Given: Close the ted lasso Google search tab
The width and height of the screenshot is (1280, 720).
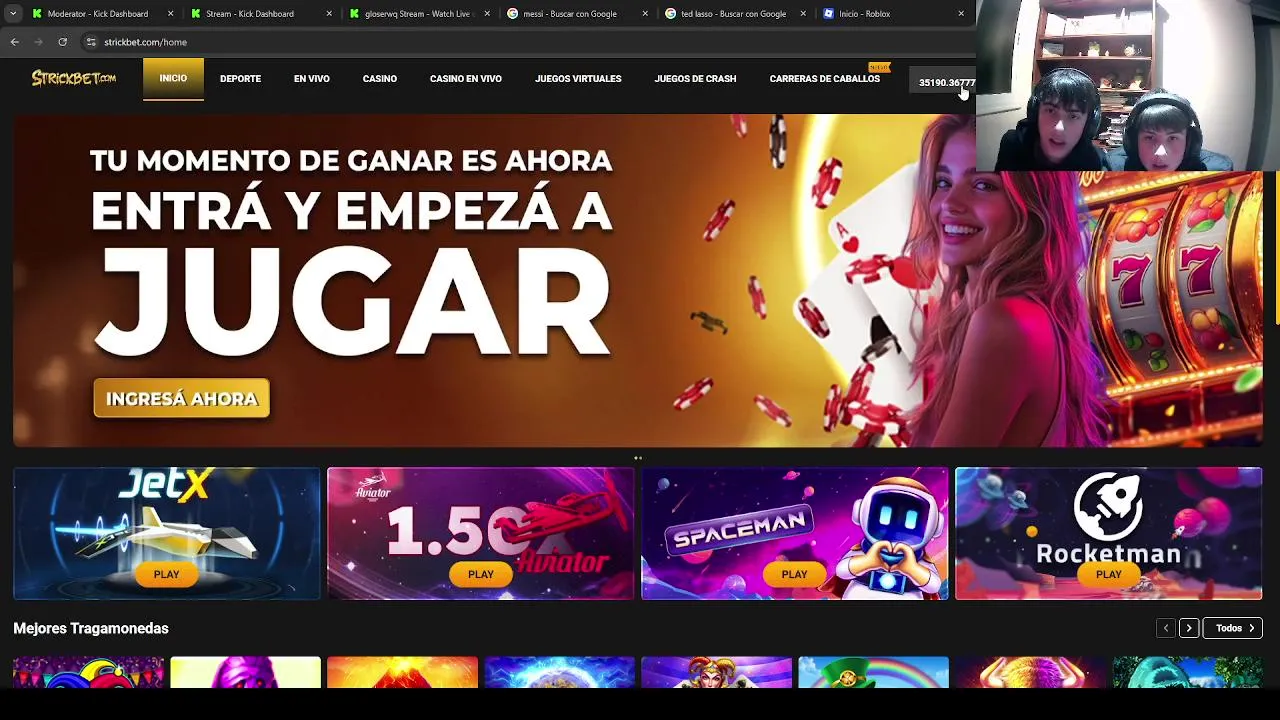Looking at the screenshot, I should tap(803, 14).
